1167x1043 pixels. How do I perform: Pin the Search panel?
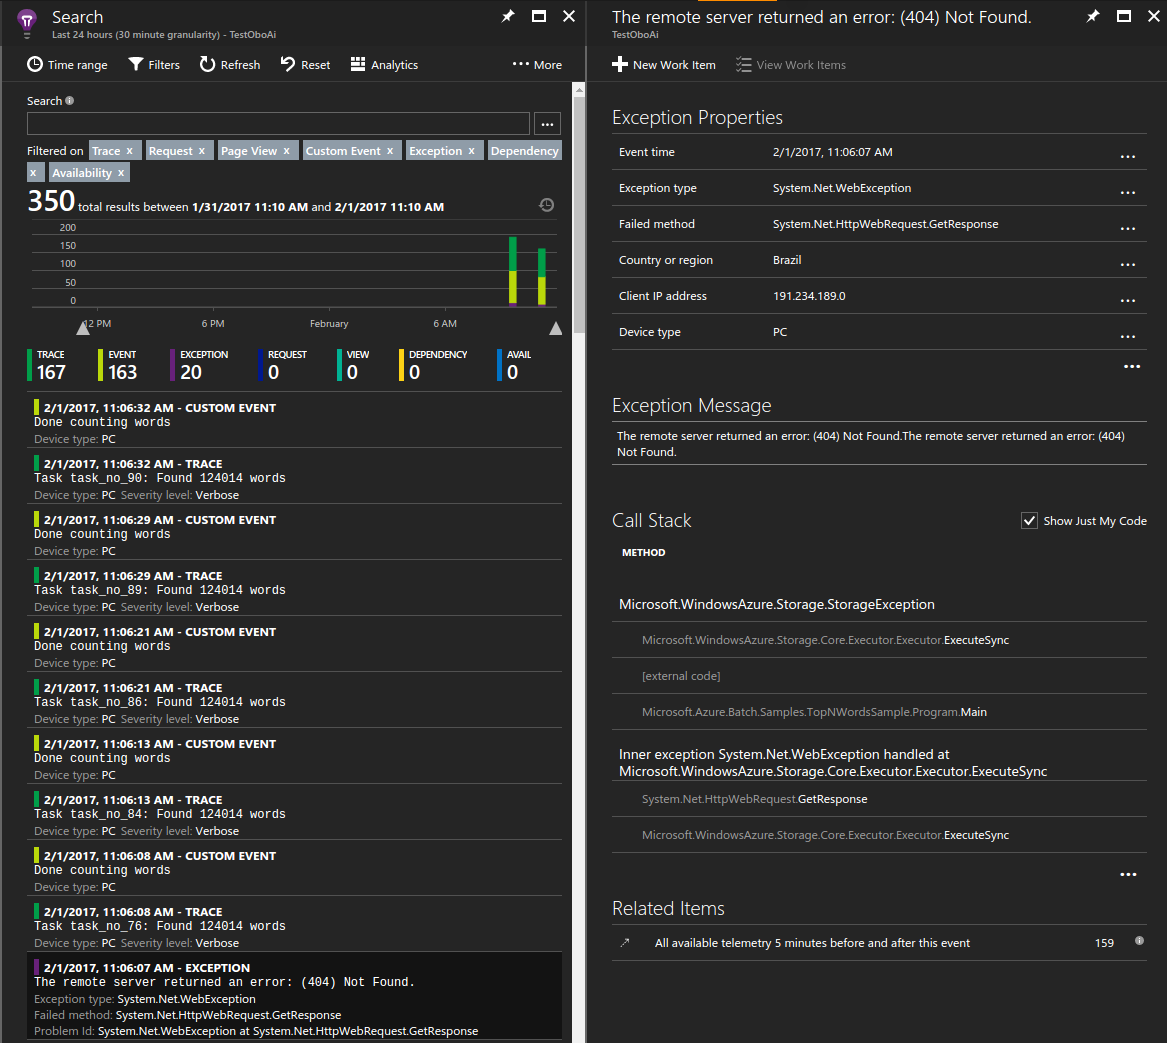tap(507, 16)
